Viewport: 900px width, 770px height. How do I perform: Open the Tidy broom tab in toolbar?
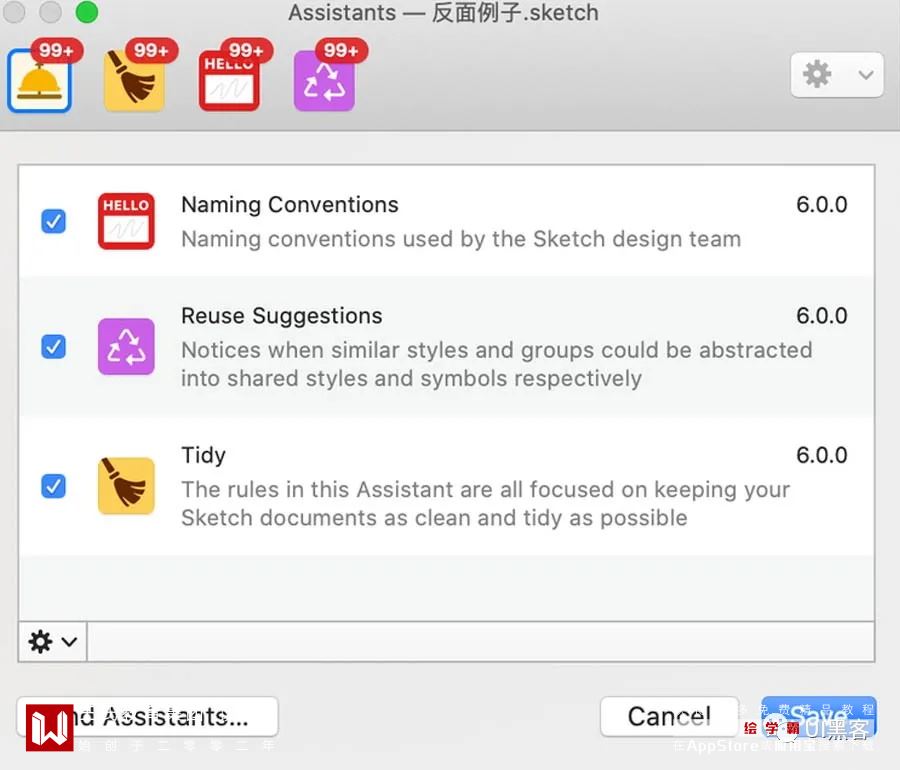click(x=134, y=80)
